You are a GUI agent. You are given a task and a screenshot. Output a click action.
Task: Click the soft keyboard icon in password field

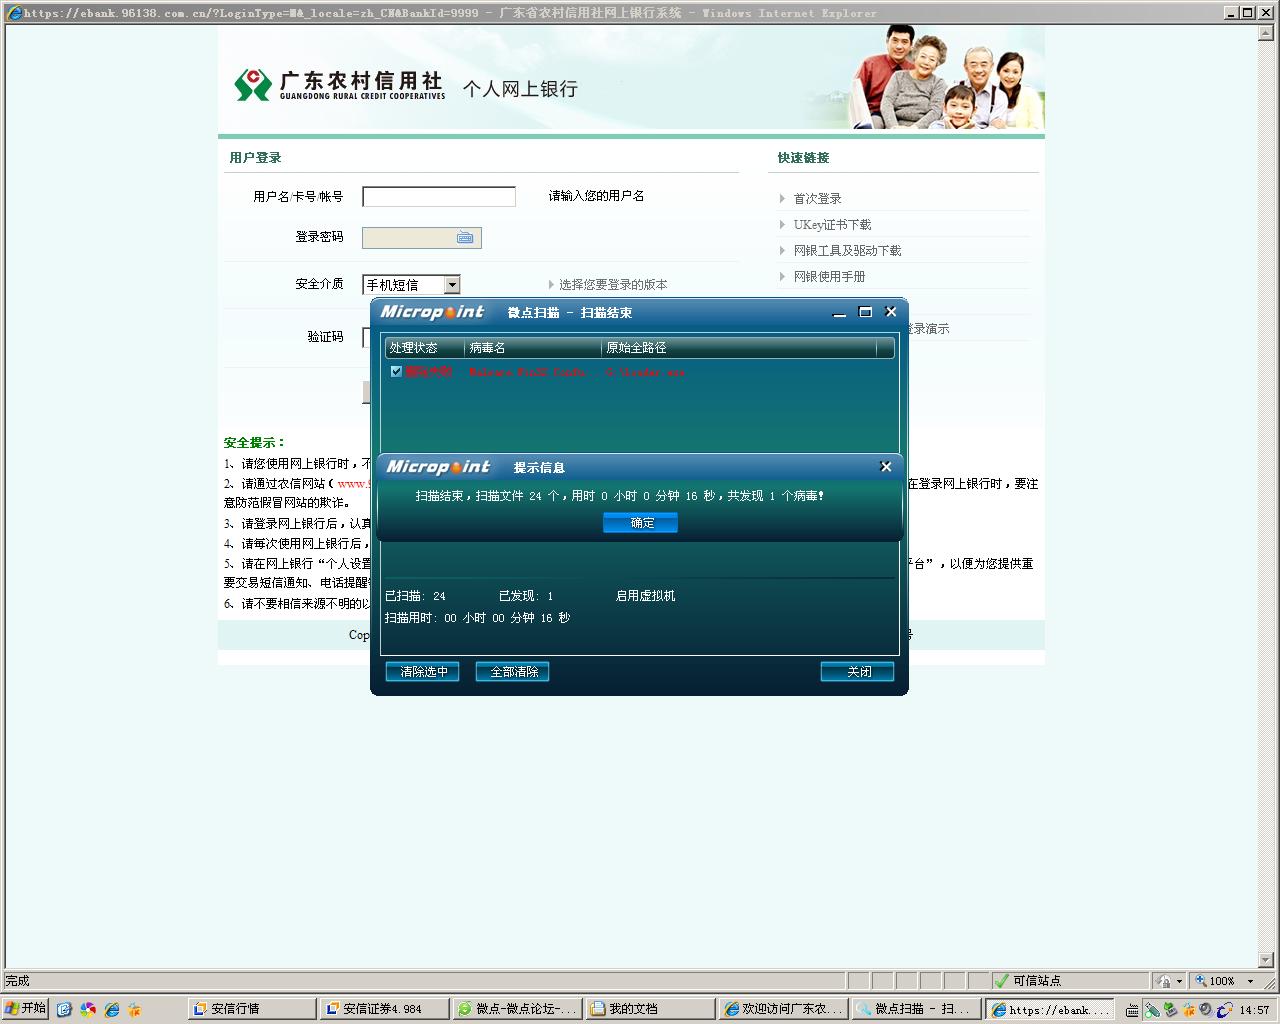pyautogui.click(x=465, y=238)
